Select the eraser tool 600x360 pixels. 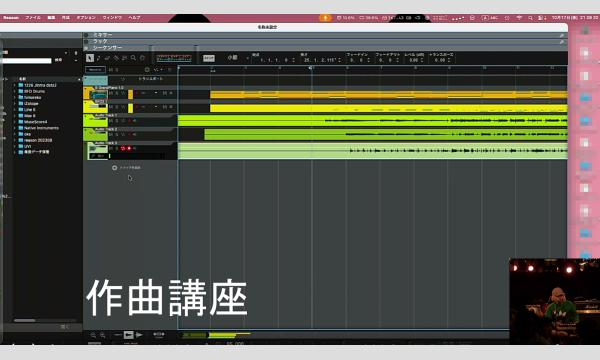(x=107, y=58)
